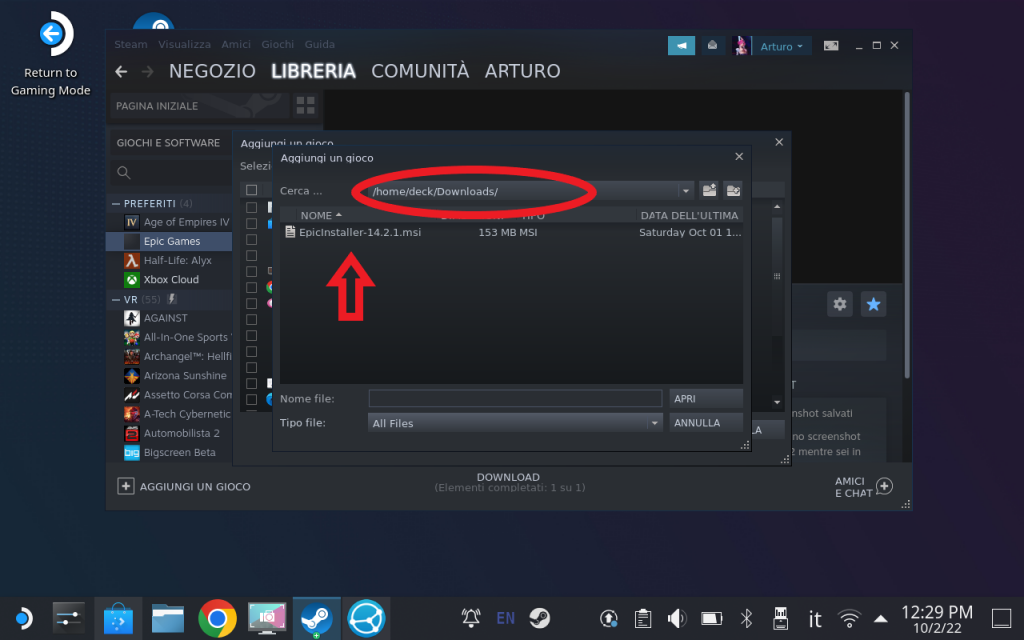Open the NEGOZIO tab
1024x640 pixels.
(214, 71)
